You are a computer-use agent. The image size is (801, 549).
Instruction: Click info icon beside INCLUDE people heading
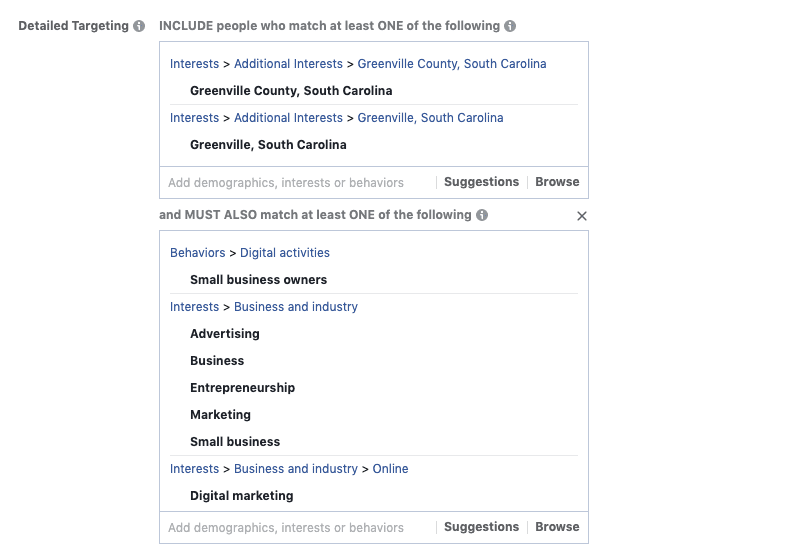point(510,26)
